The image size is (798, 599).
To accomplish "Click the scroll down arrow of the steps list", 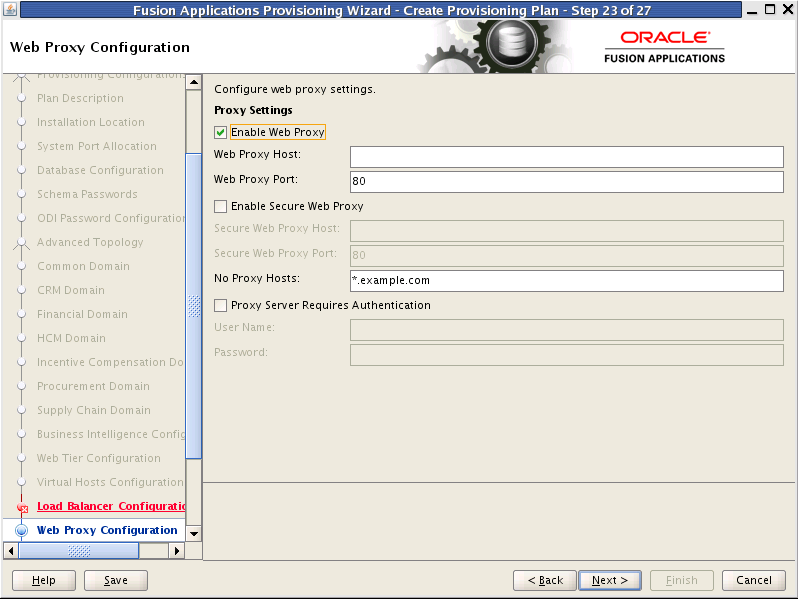I will point(194,534).
